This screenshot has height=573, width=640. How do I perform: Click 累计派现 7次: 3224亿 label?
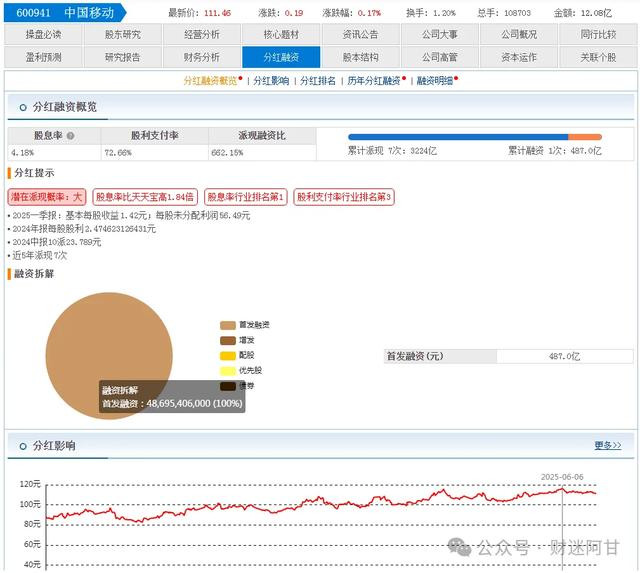pyautogui.click(x=392, y=151)
